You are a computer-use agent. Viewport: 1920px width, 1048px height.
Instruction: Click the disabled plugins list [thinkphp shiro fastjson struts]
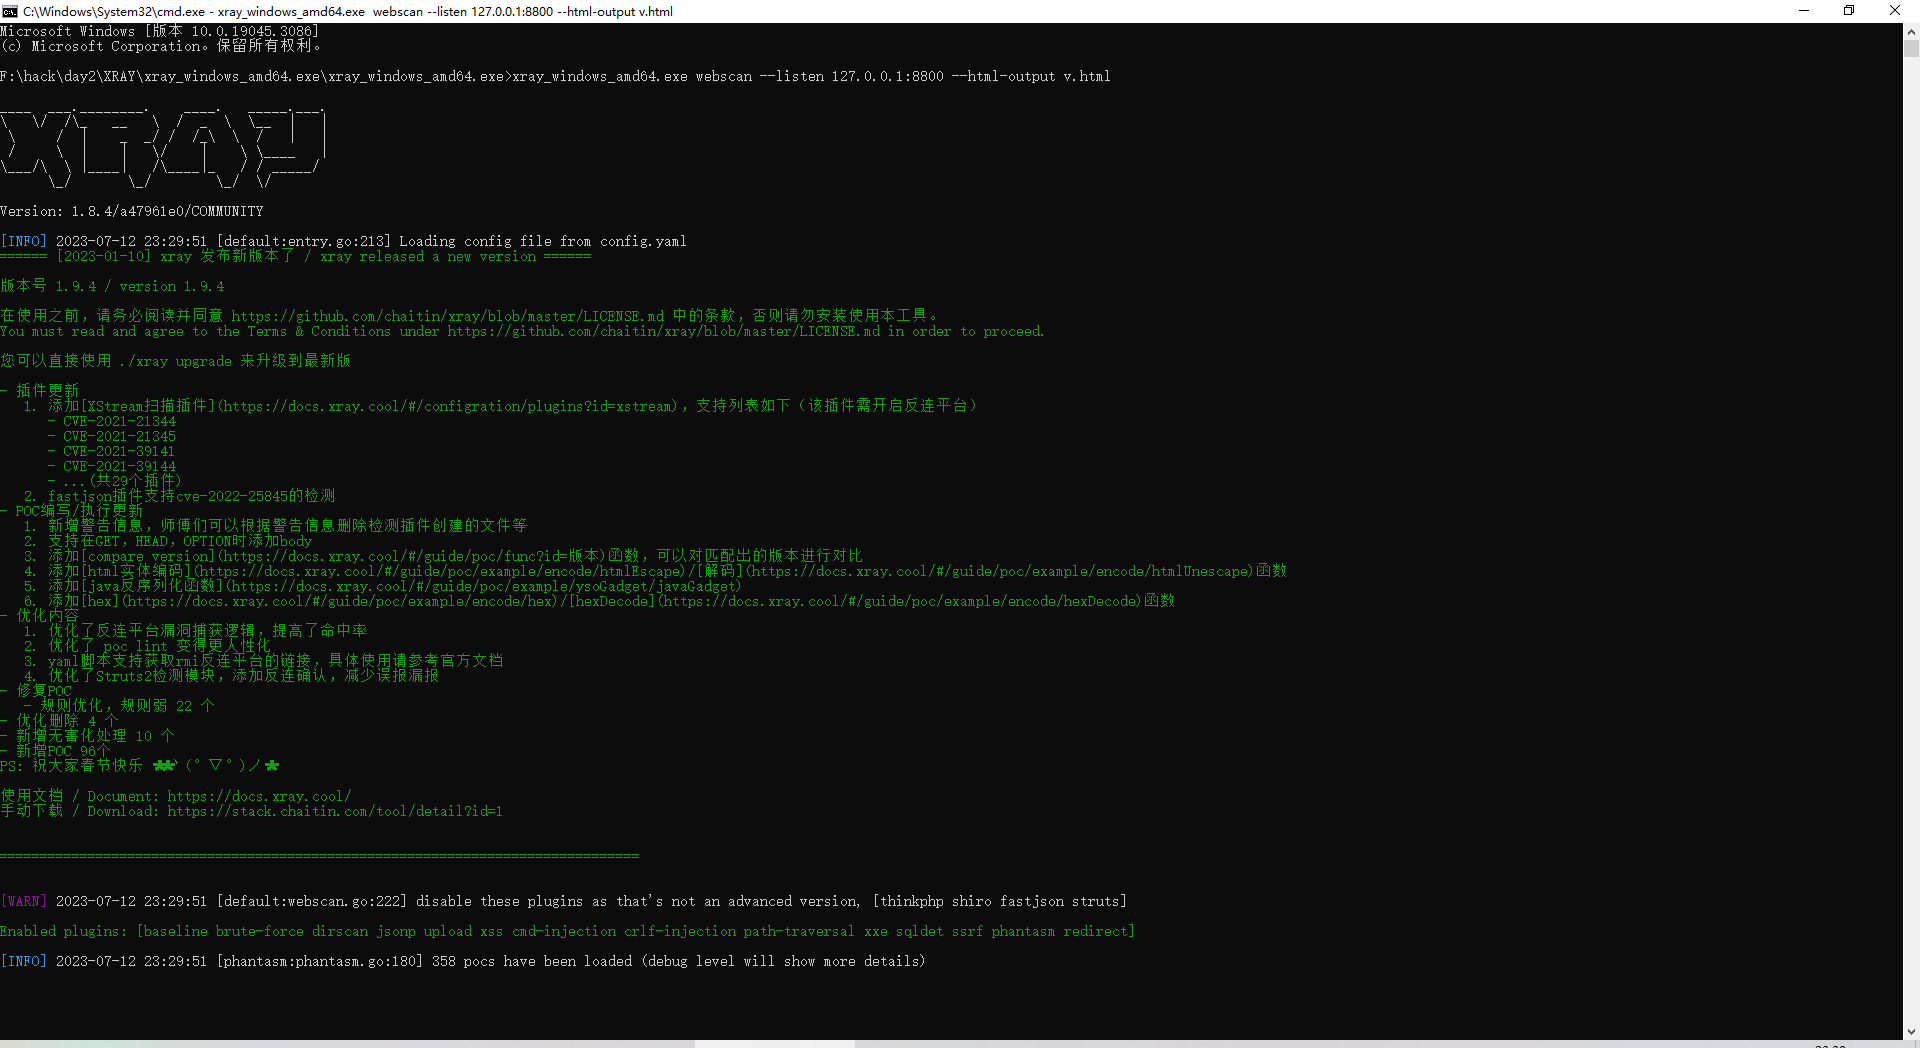(x=1000, y=901)
